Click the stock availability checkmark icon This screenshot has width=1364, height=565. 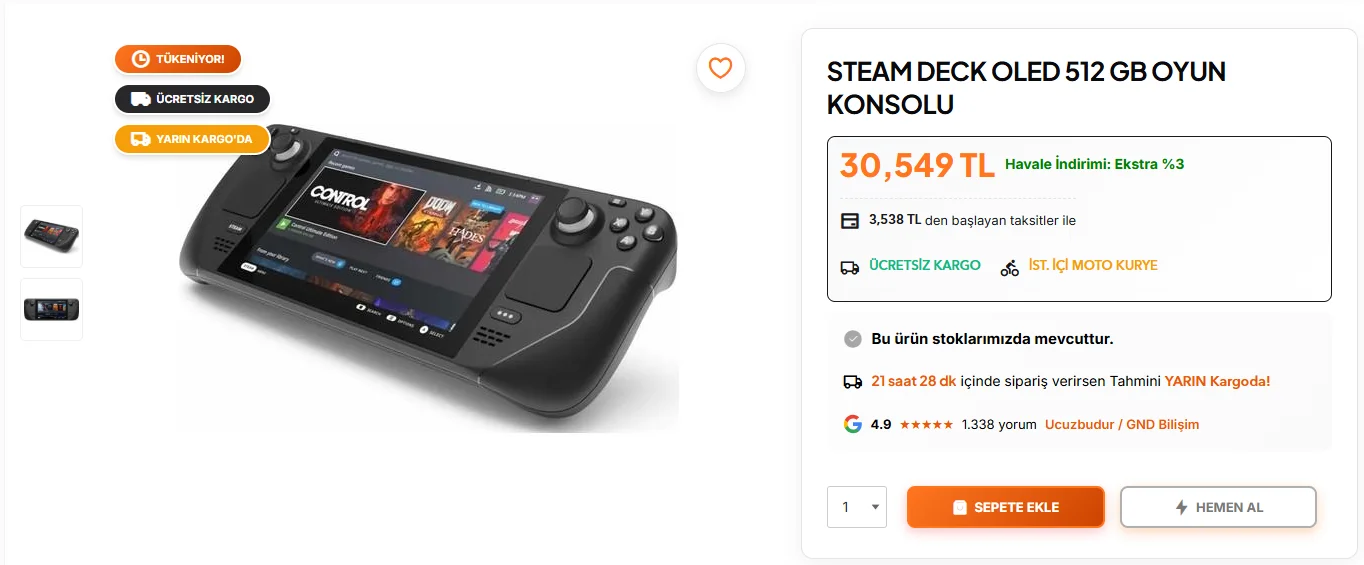click(x=852, y=339)
